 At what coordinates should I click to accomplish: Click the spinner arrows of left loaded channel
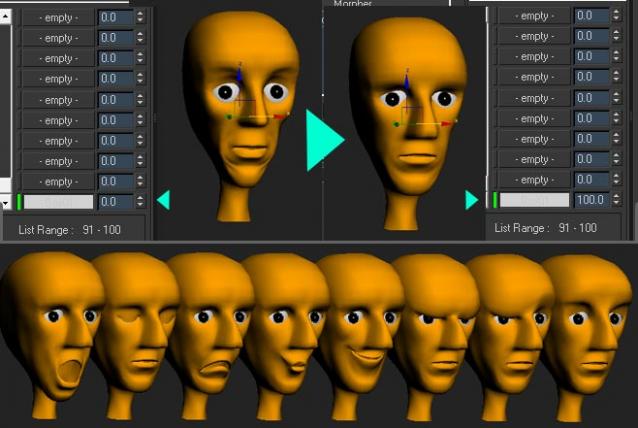(140, 202)
